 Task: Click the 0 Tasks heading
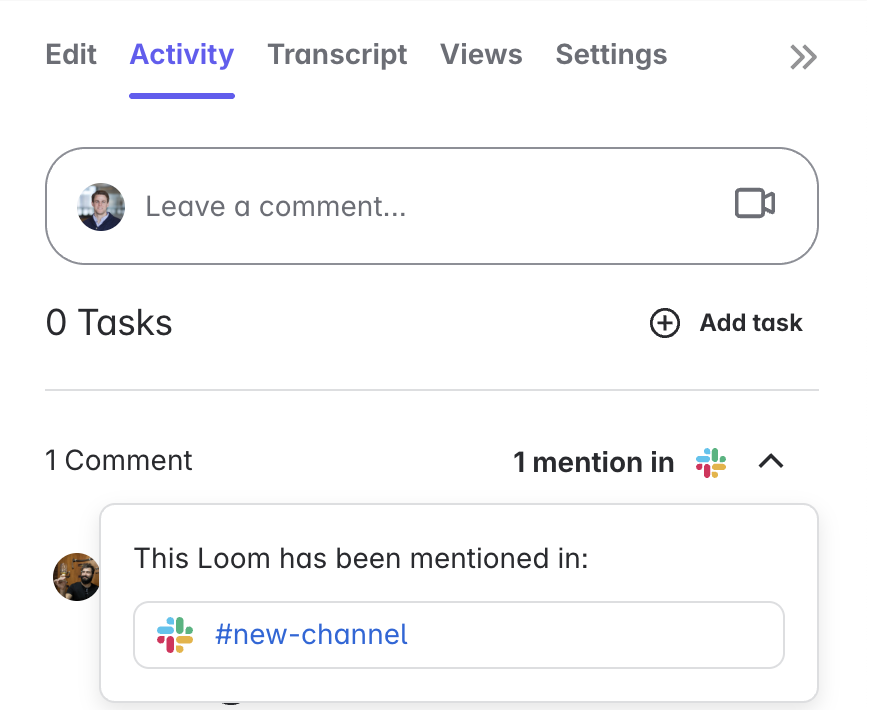tap(109, 323)
